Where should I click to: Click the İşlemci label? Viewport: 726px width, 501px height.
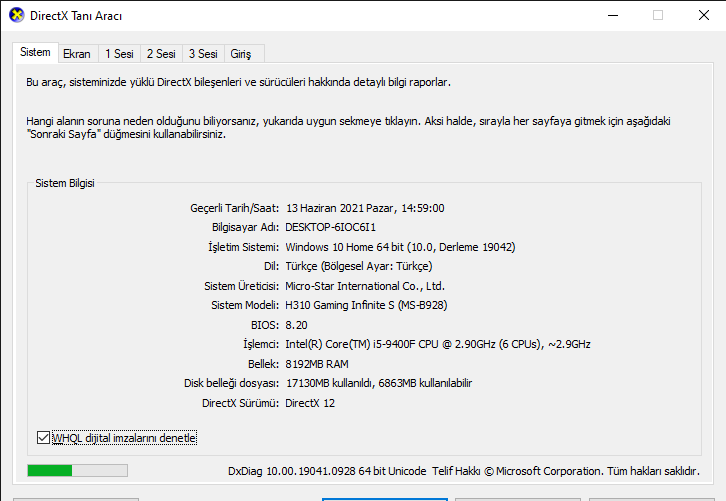[x=261, y=344]
